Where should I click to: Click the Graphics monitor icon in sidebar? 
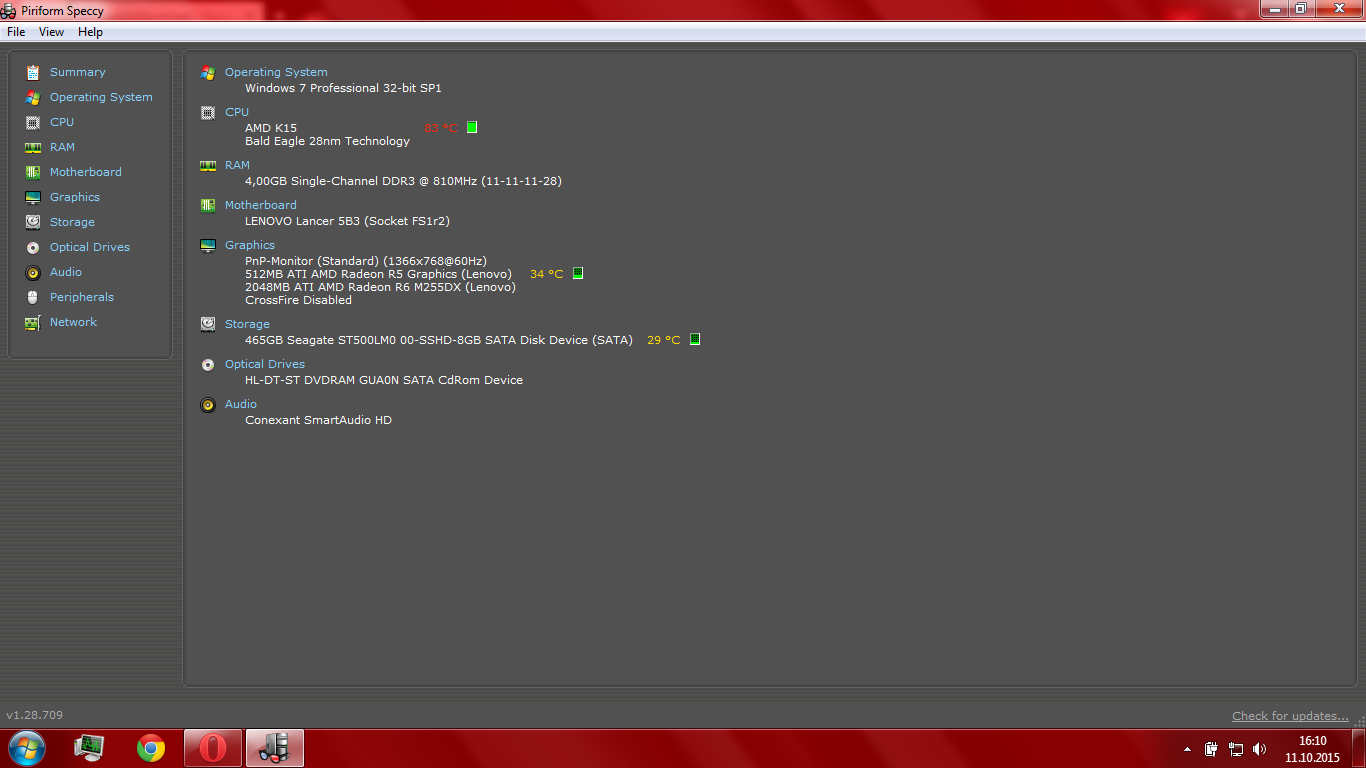[33, 197]
